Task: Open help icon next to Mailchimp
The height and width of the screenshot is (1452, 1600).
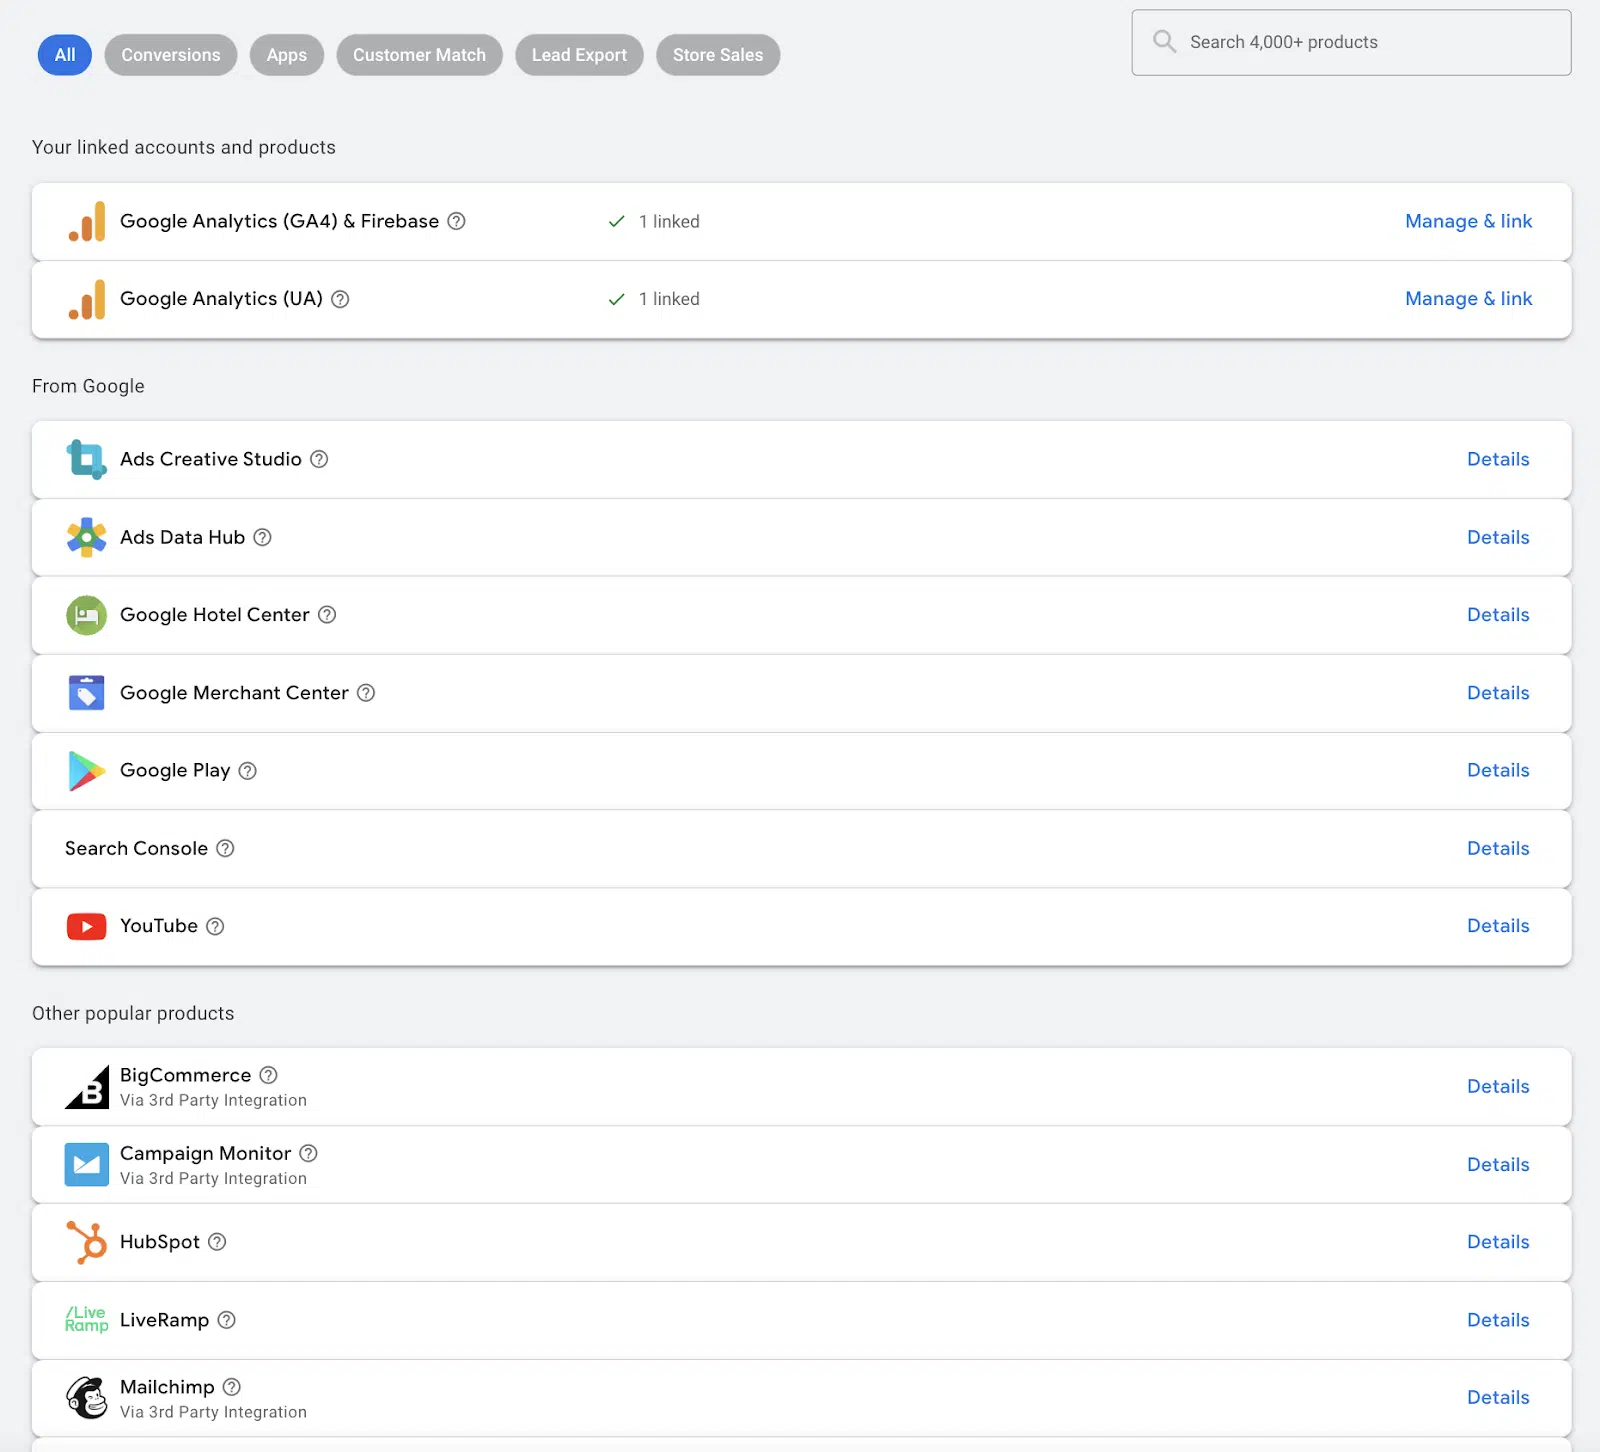Action: tap(232, 1387)
